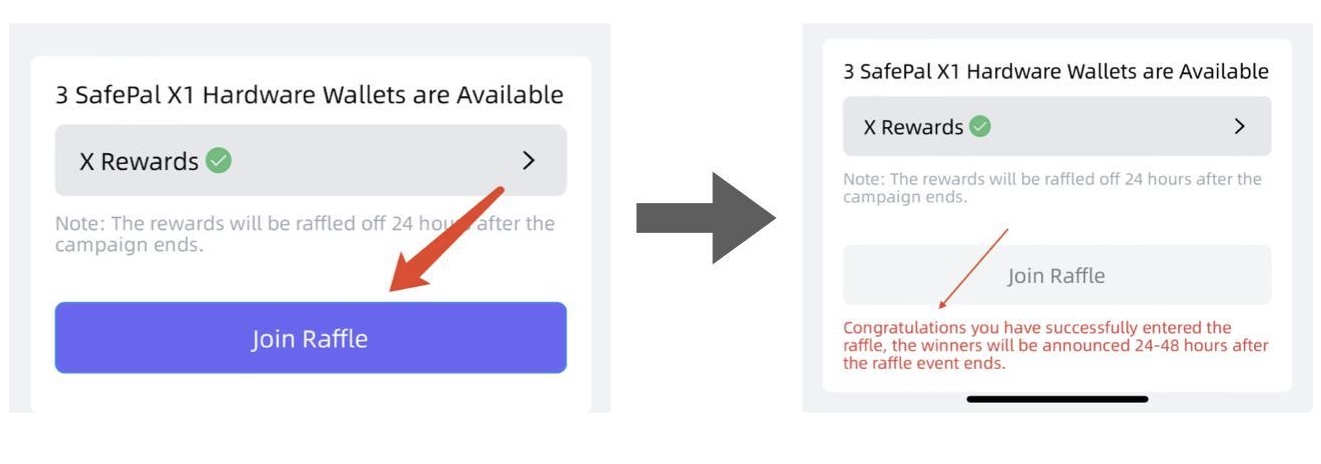Image resolution: width=1321 pixels, height=464 pixels.
Task: Click green checkmark badge in right screenshot
Action: click(980, 127)
